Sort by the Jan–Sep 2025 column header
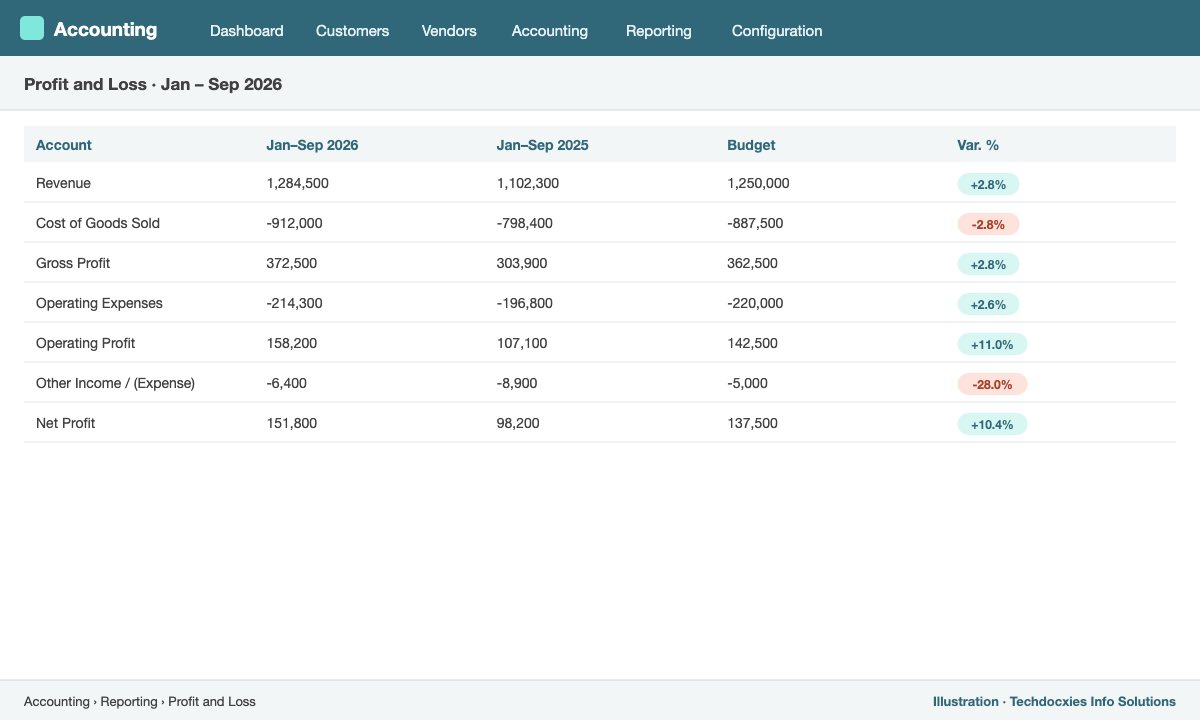Image resolution: width=1200 pixels, height=720 pixels. coord(543,145)
